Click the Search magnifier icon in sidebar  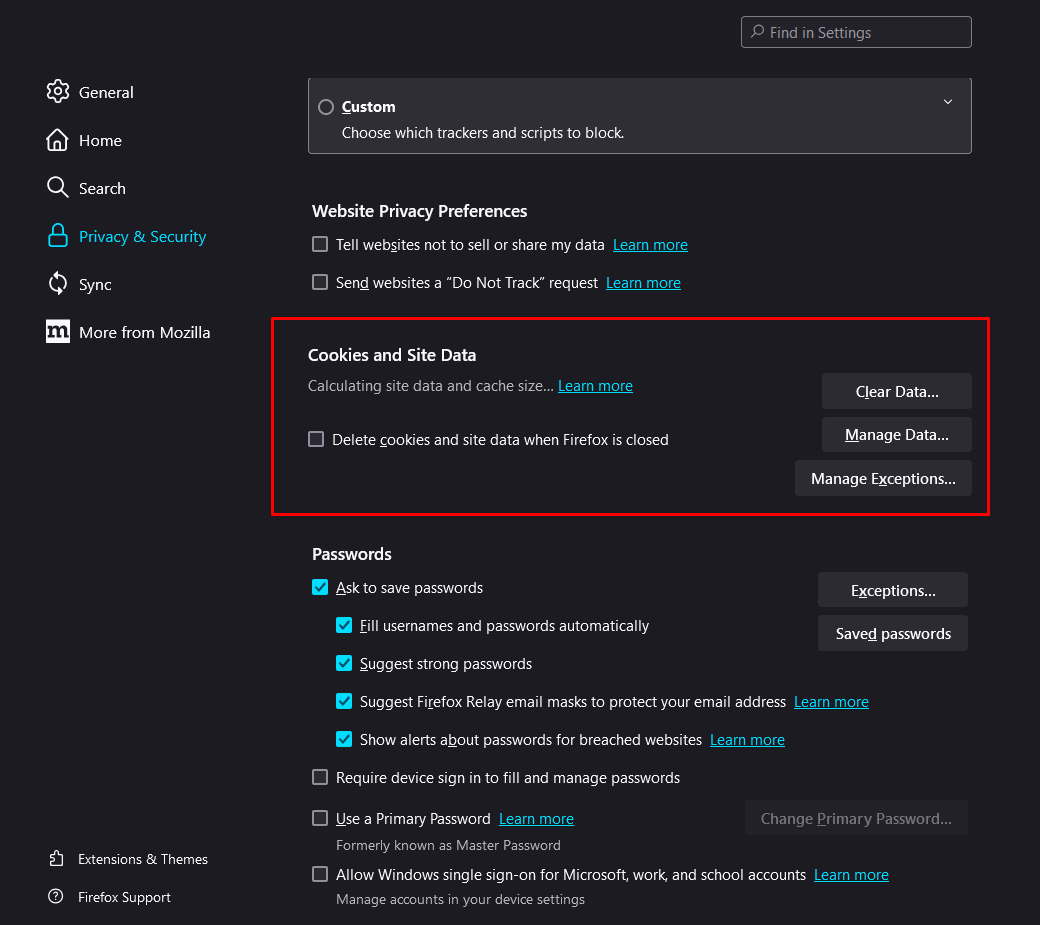click(58, 188)
